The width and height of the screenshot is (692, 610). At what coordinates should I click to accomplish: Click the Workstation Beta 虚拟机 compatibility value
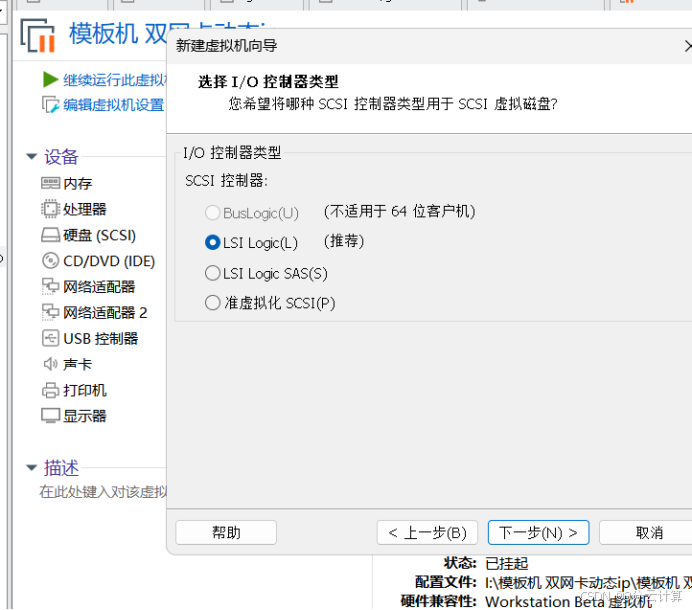click(x=569, y=602)
